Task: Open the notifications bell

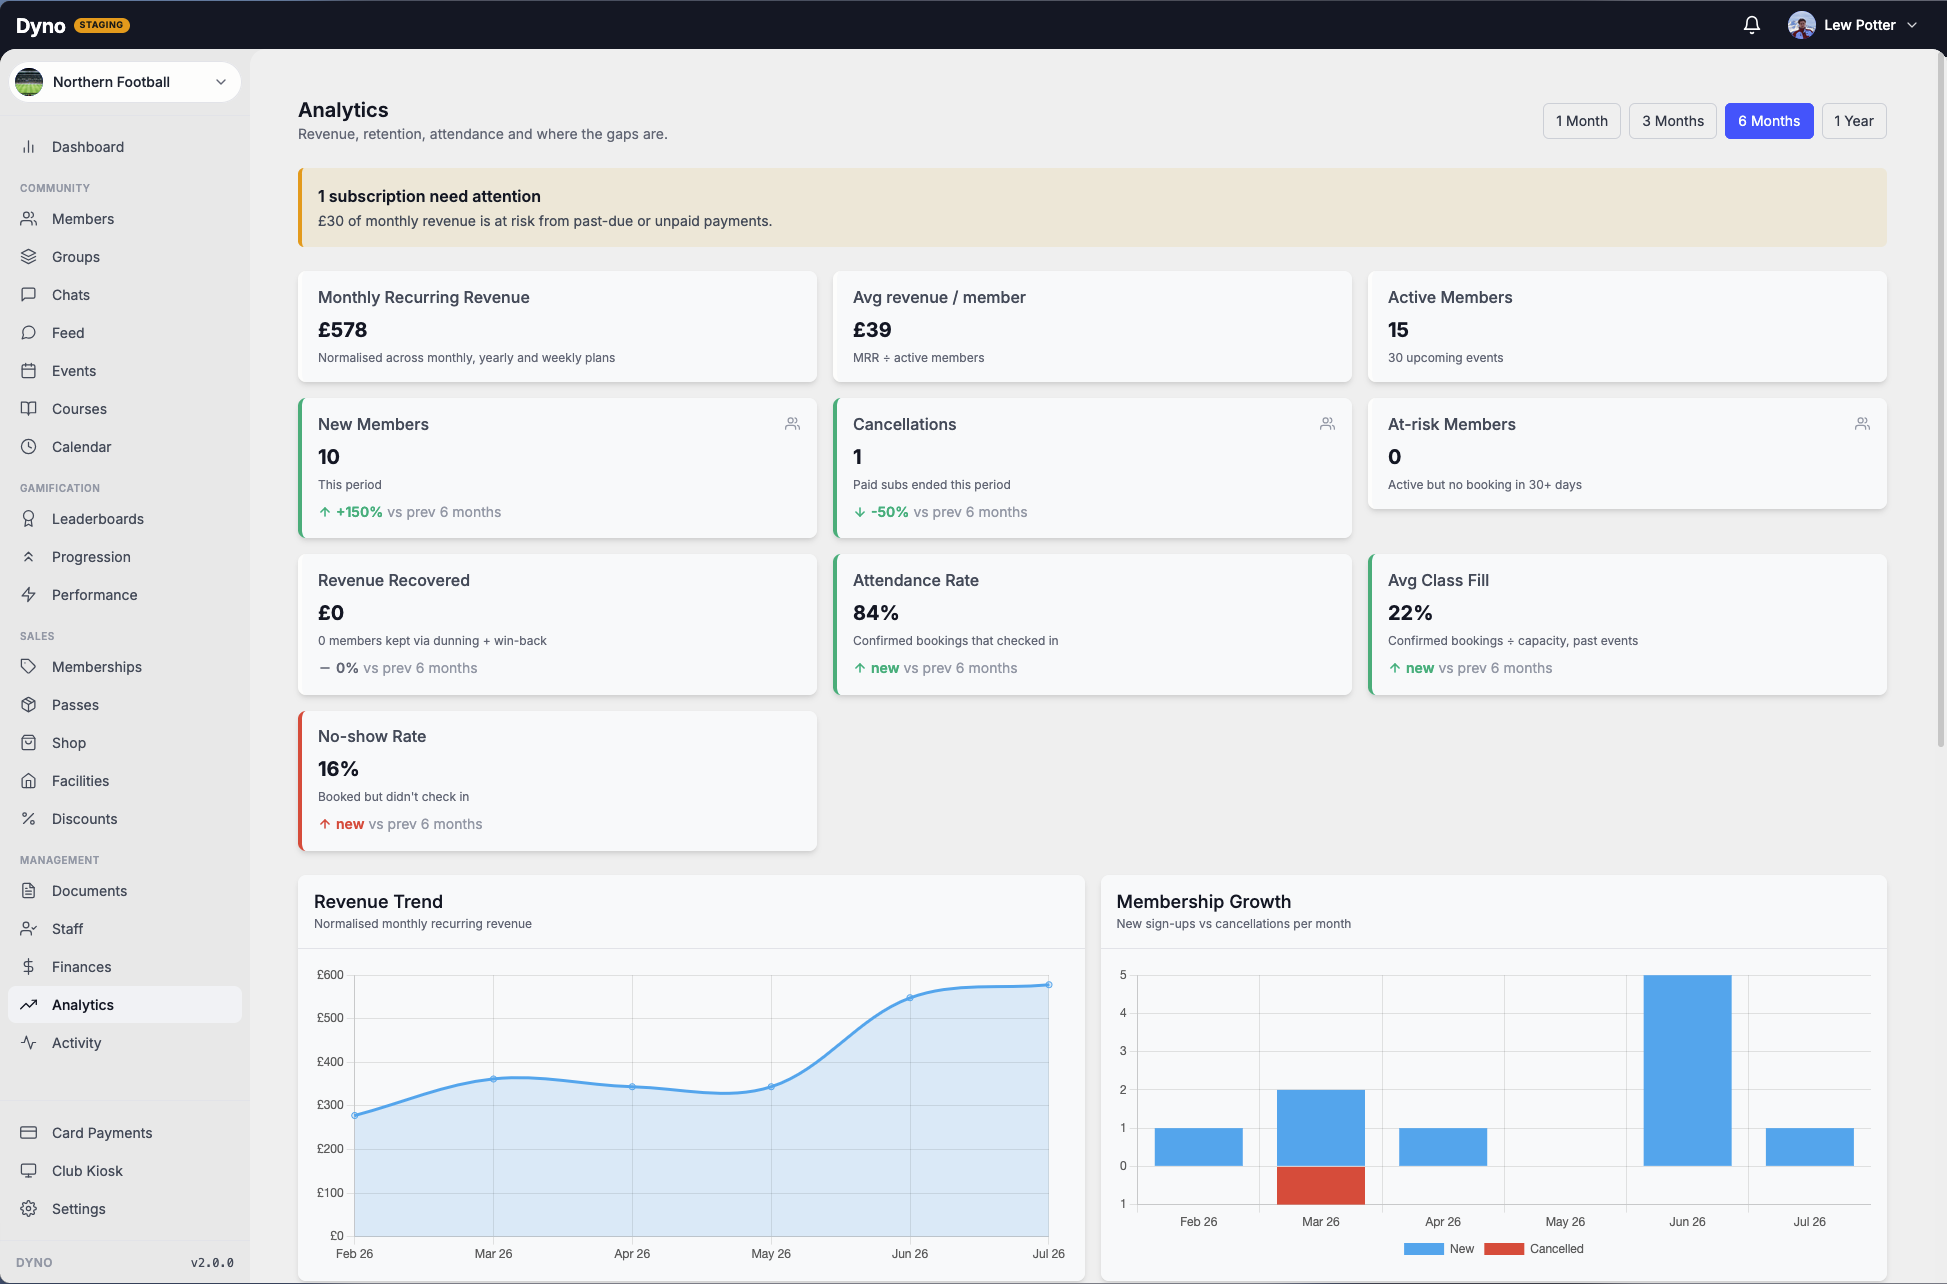Action: click(1751, 25)
